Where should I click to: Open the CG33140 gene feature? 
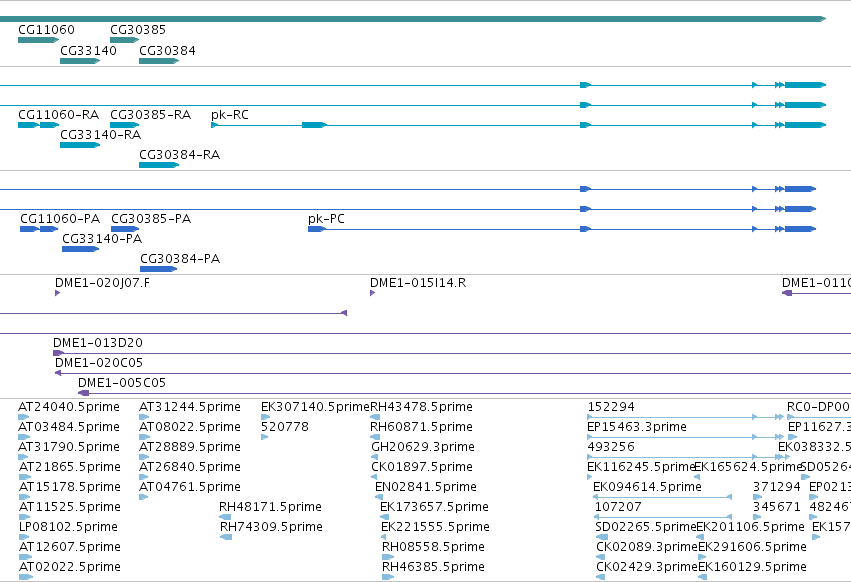(80, 61)
